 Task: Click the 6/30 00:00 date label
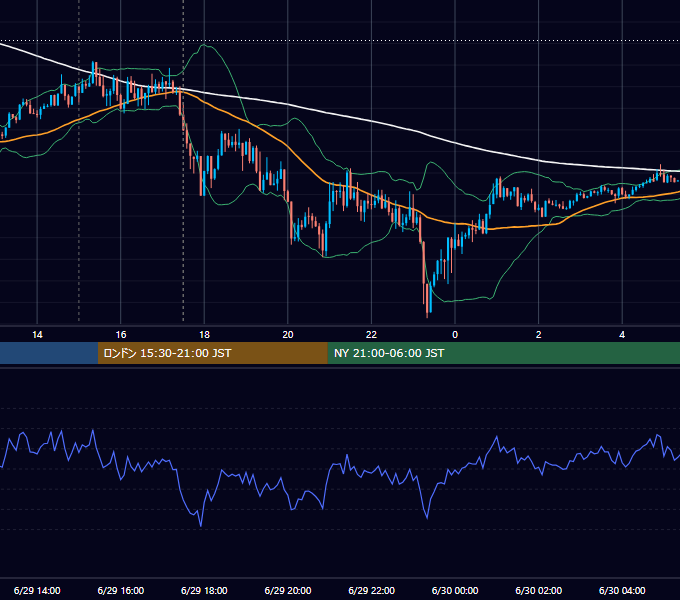tap(455, 590)
